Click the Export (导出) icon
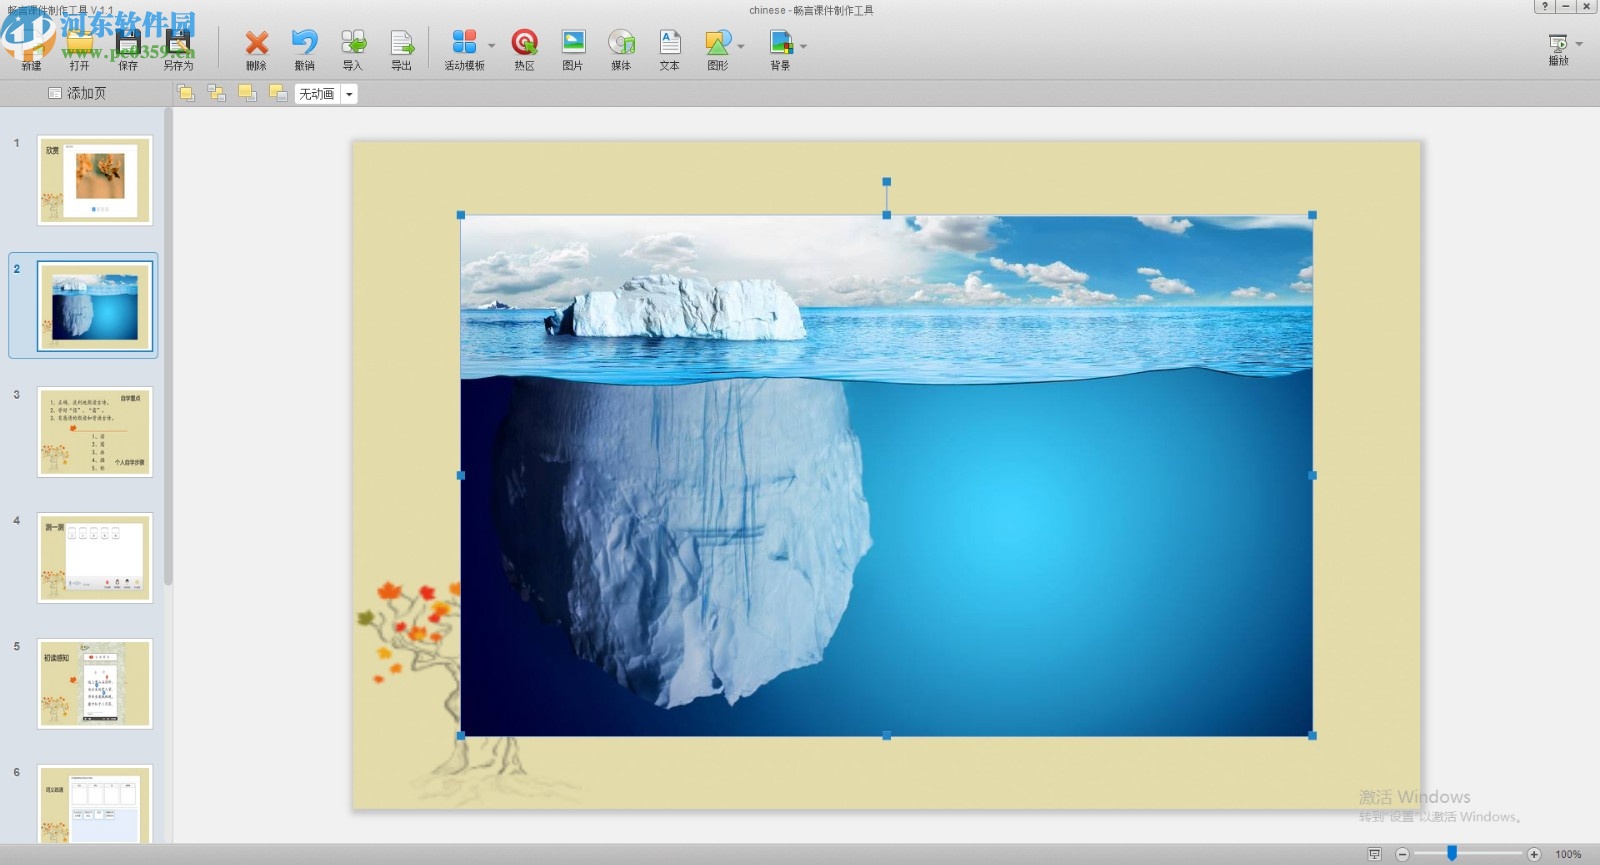The width and height of the screenshot is (1600, 865). click(x=401, y=48)
